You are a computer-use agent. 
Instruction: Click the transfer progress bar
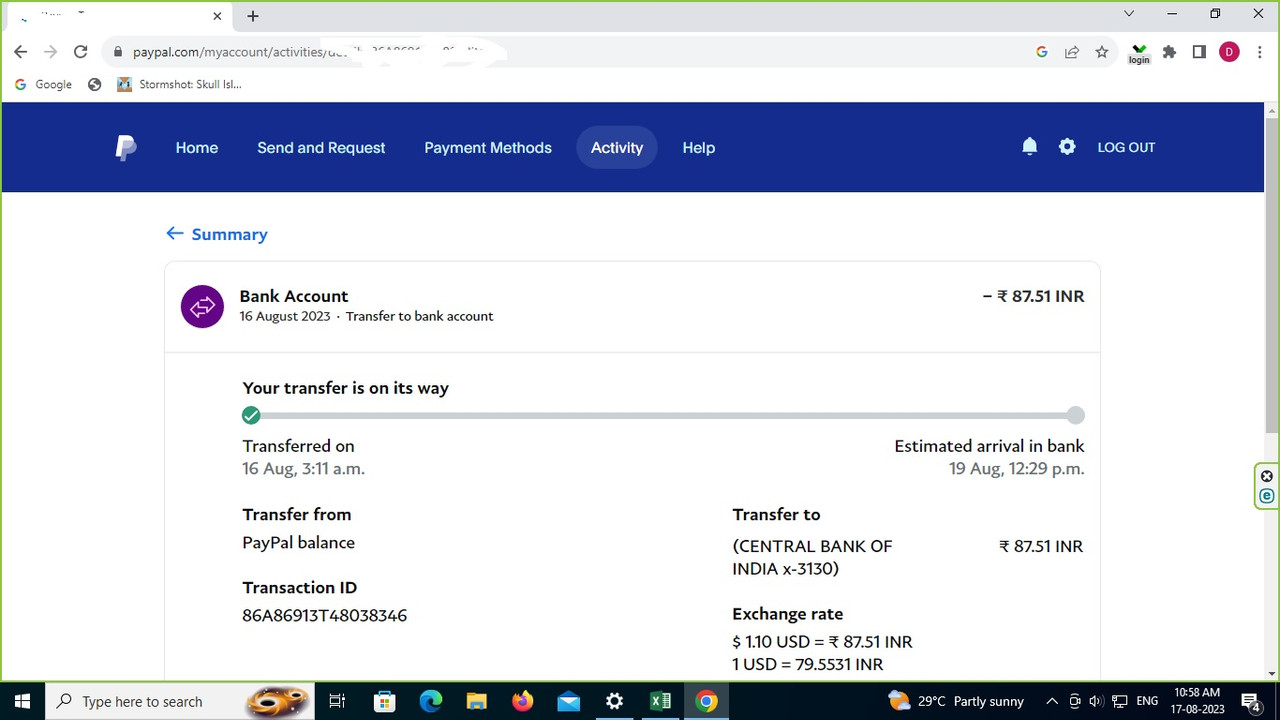click(x=663, y=415)
